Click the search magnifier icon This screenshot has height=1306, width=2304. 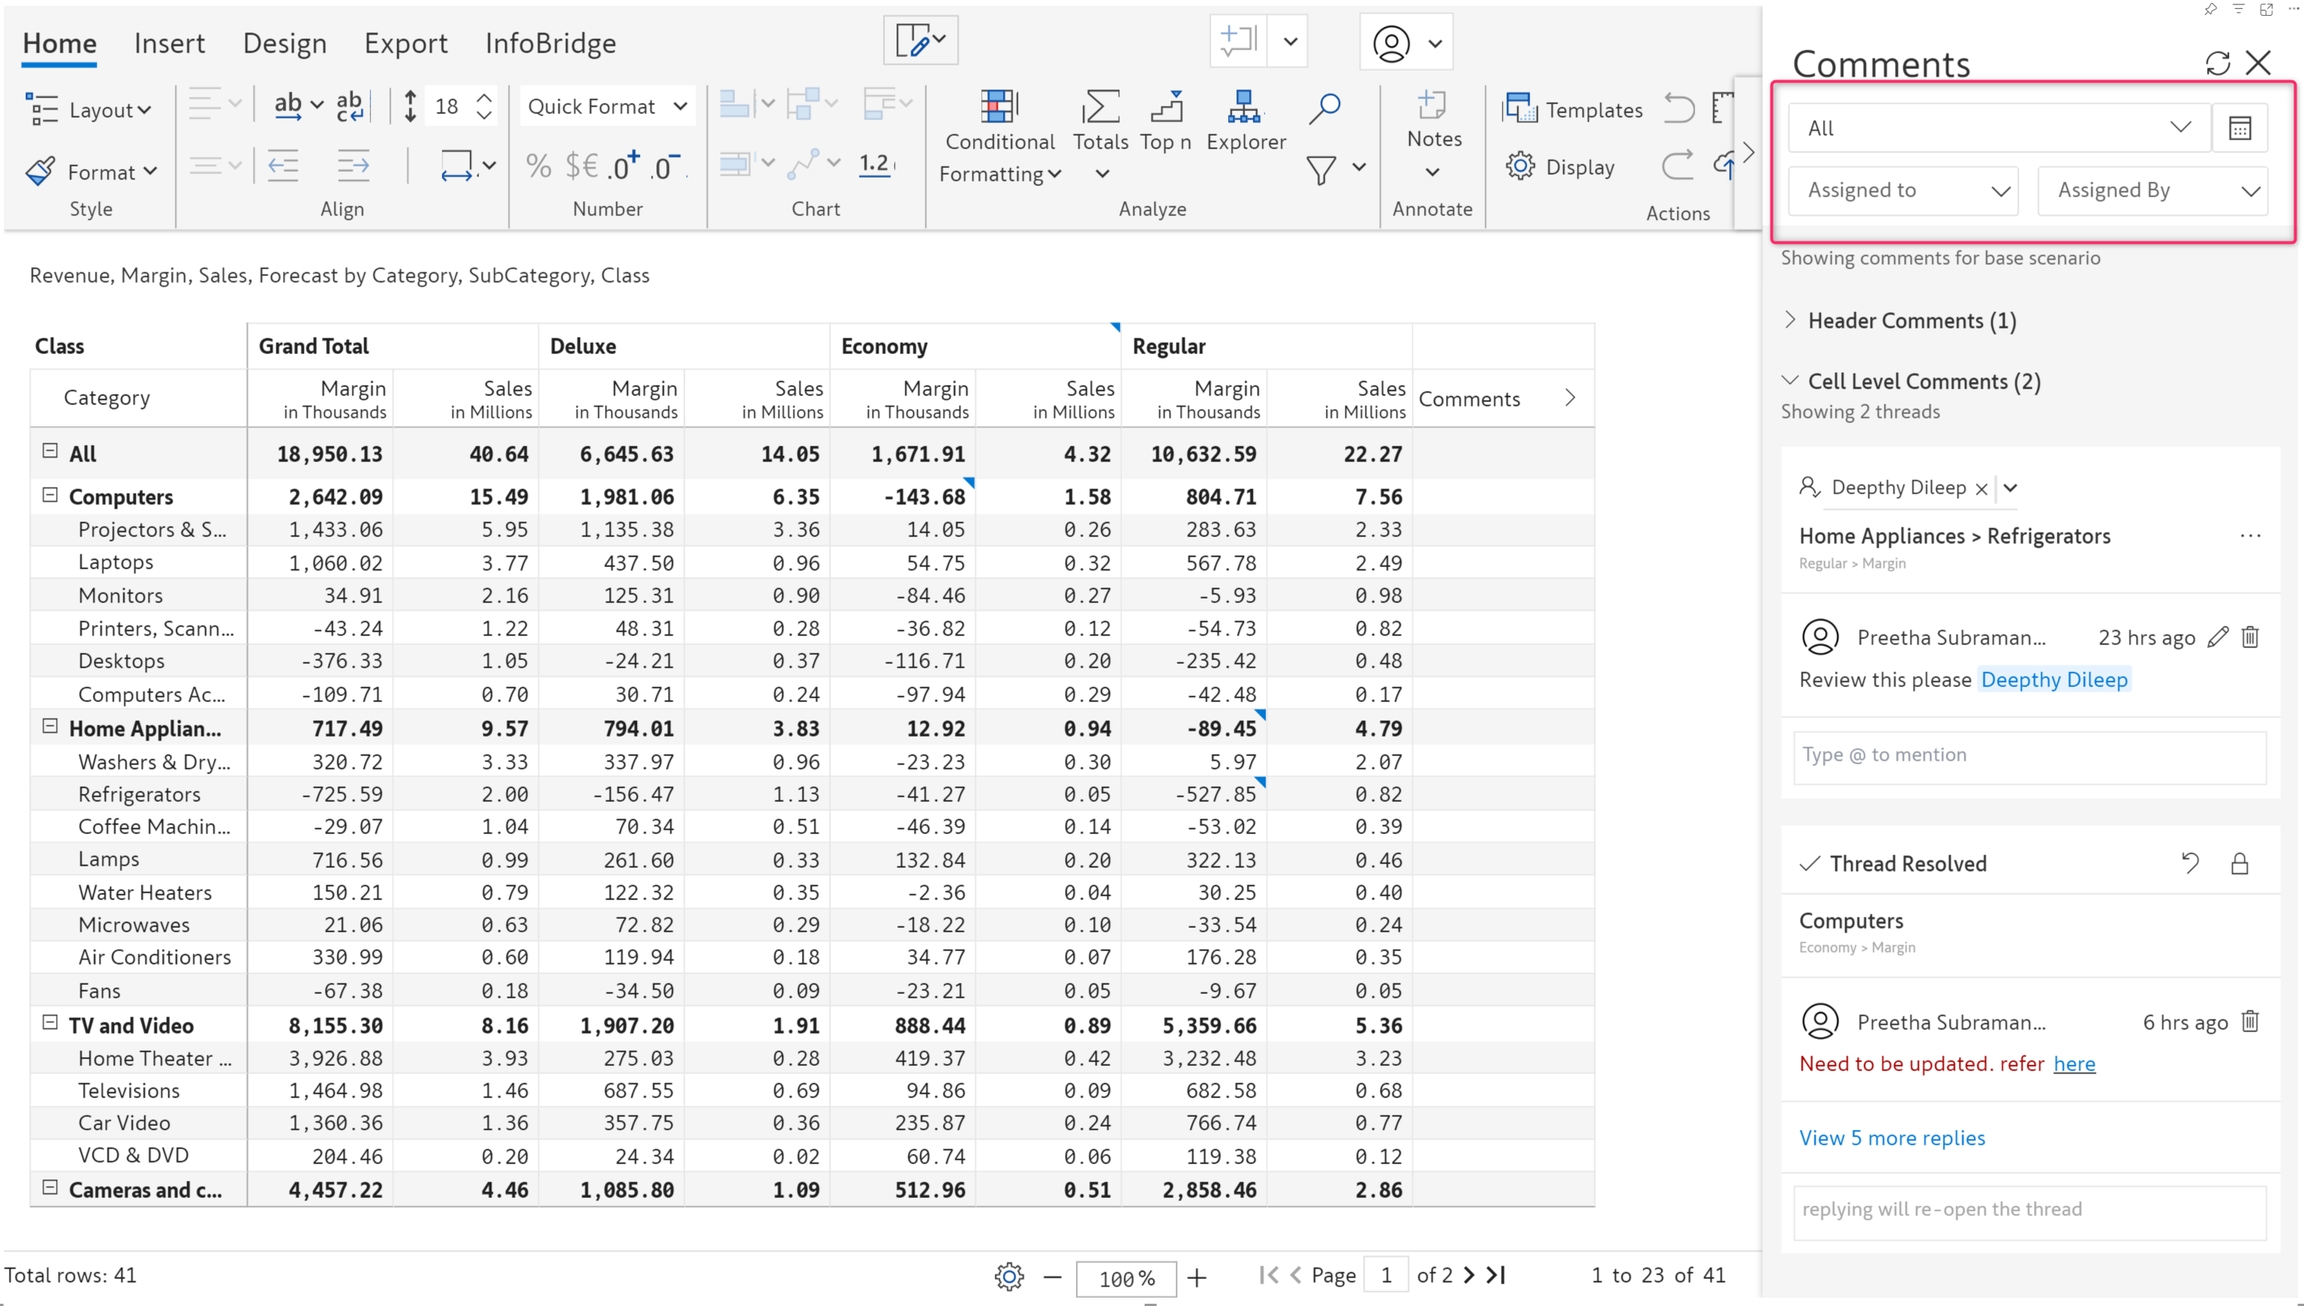pyautogui.click(x=1324, y=108)
